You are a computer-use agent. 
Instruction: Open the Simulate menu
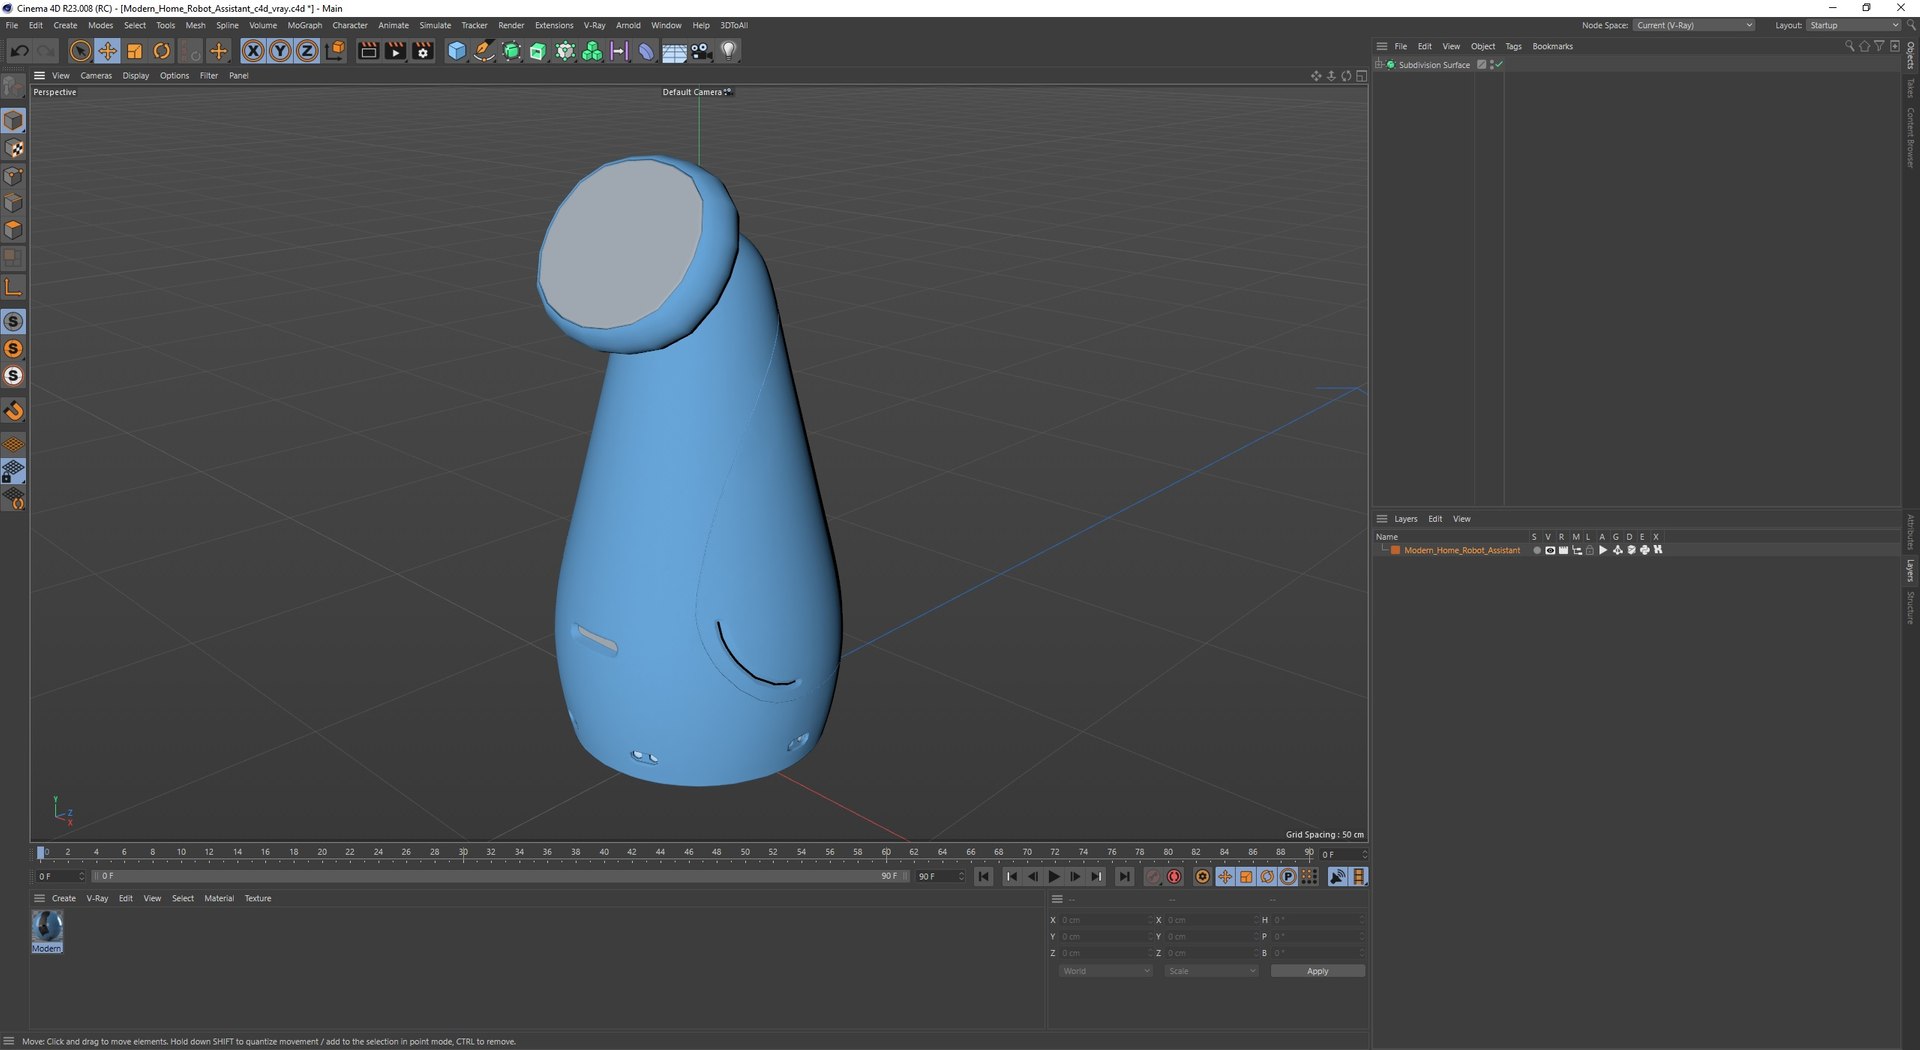pyautogui.click(x=435, y=25)
